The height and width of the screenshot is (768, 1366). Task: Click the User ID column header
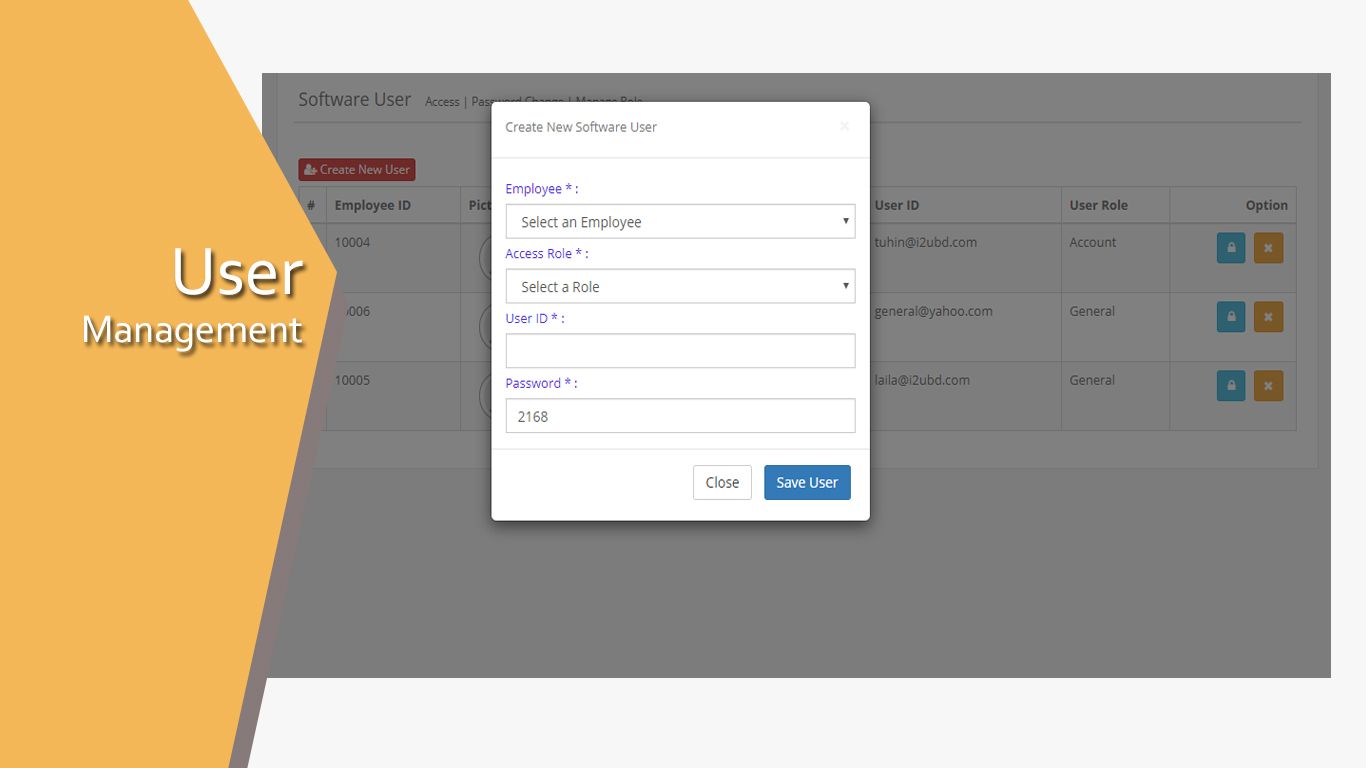pos(897,205)
